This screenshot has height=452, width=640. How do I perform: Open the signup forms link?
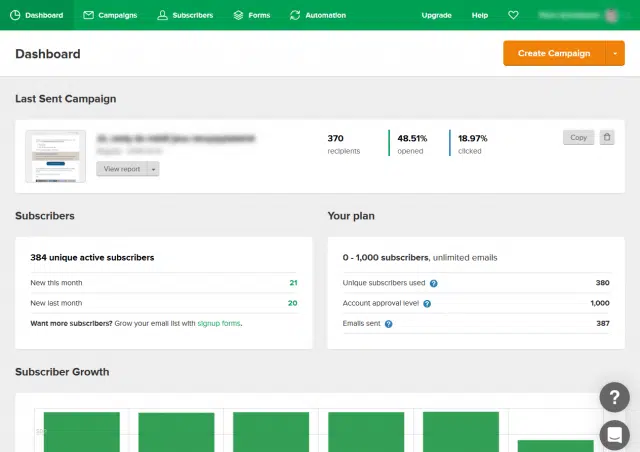click(x=219, y=323)
